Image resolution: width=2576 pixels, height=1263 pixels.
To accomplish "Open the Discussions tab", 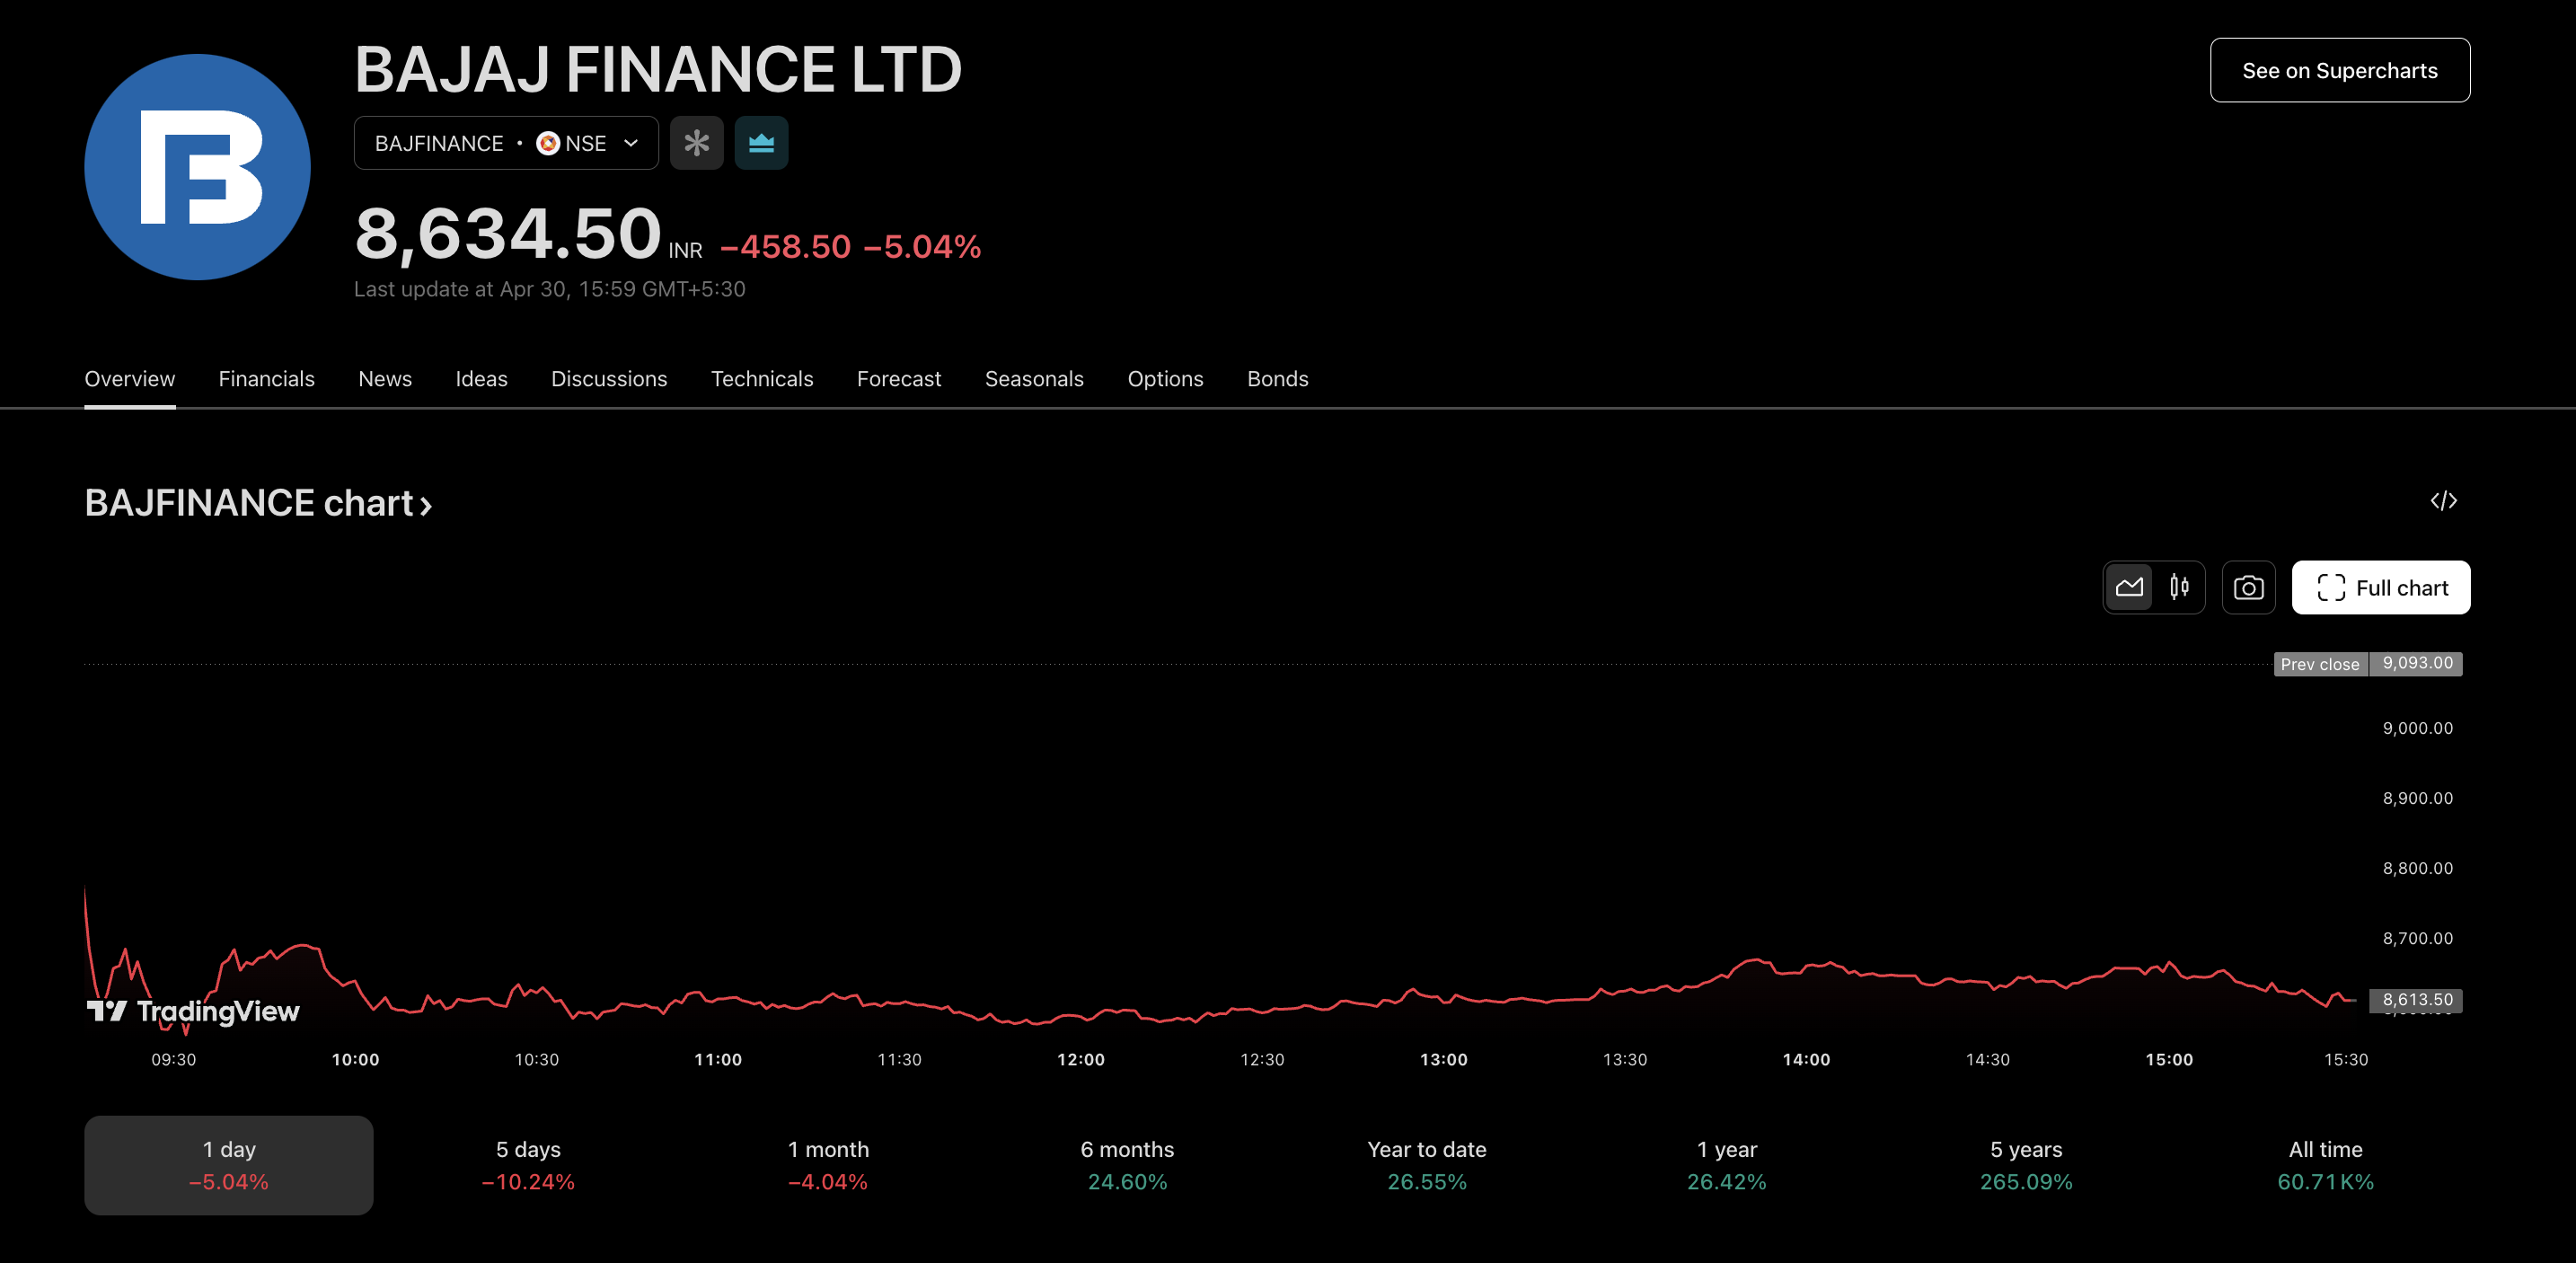I will pyautogui.click(x=609, y=379).
